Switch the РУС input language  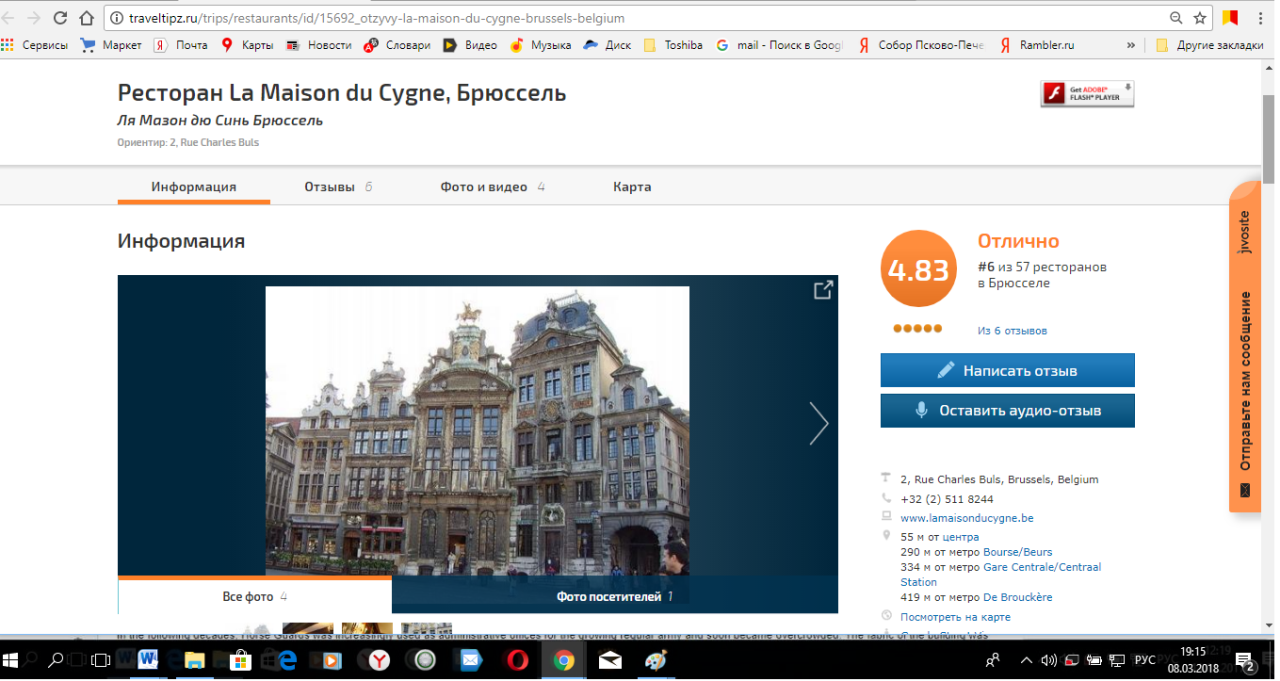point(1145,660)
